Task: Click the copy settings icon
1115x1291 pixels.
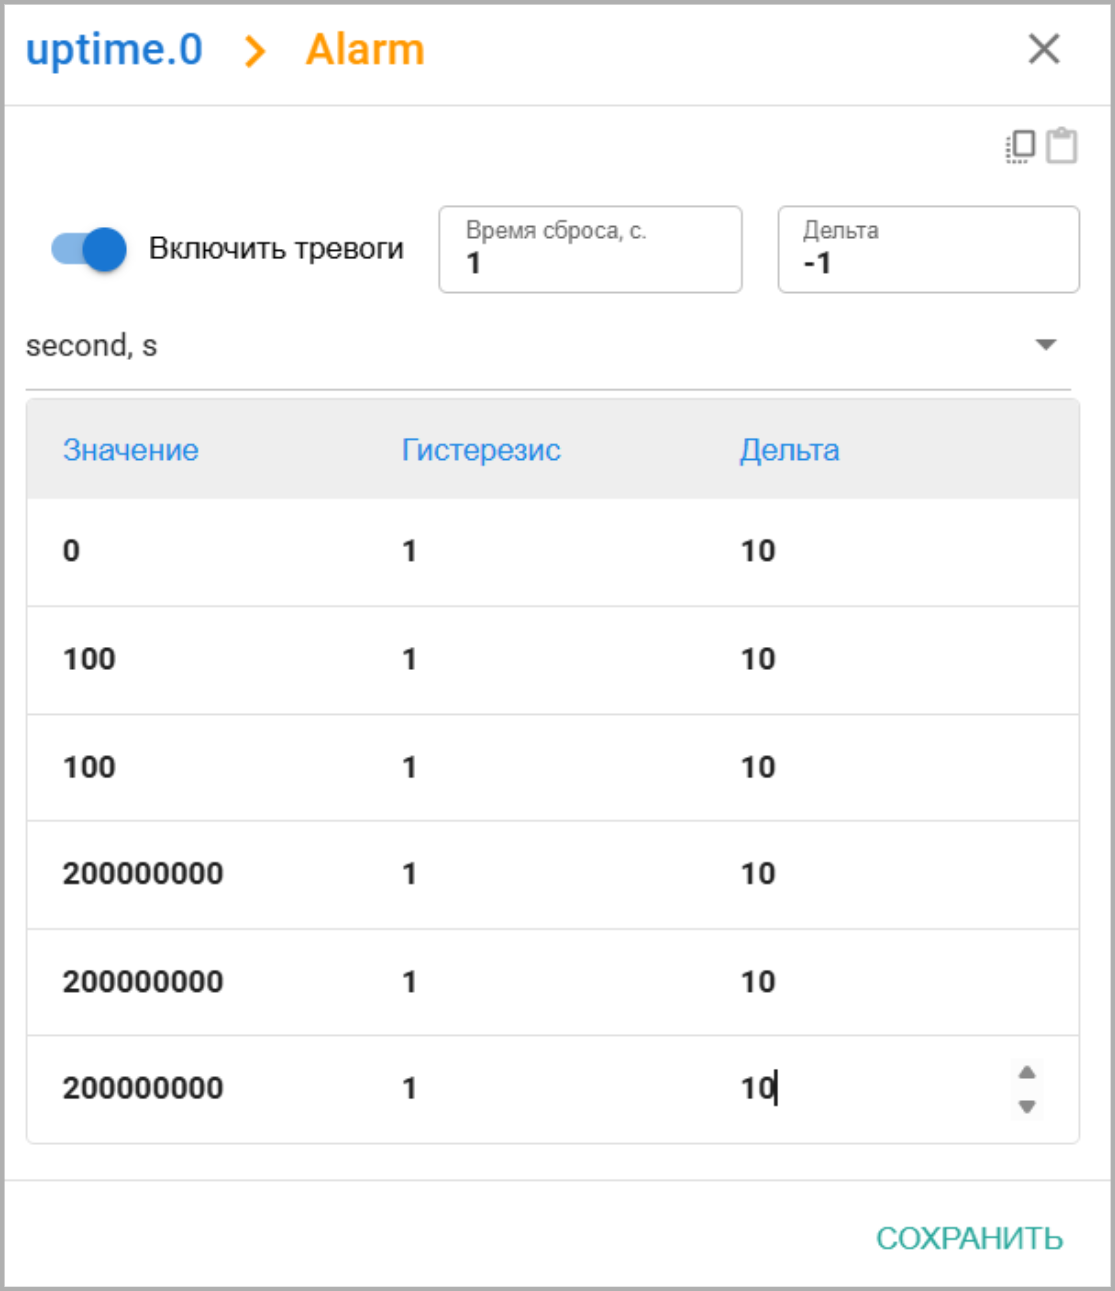Action: pyautogui.click(x=1020, y=146)
